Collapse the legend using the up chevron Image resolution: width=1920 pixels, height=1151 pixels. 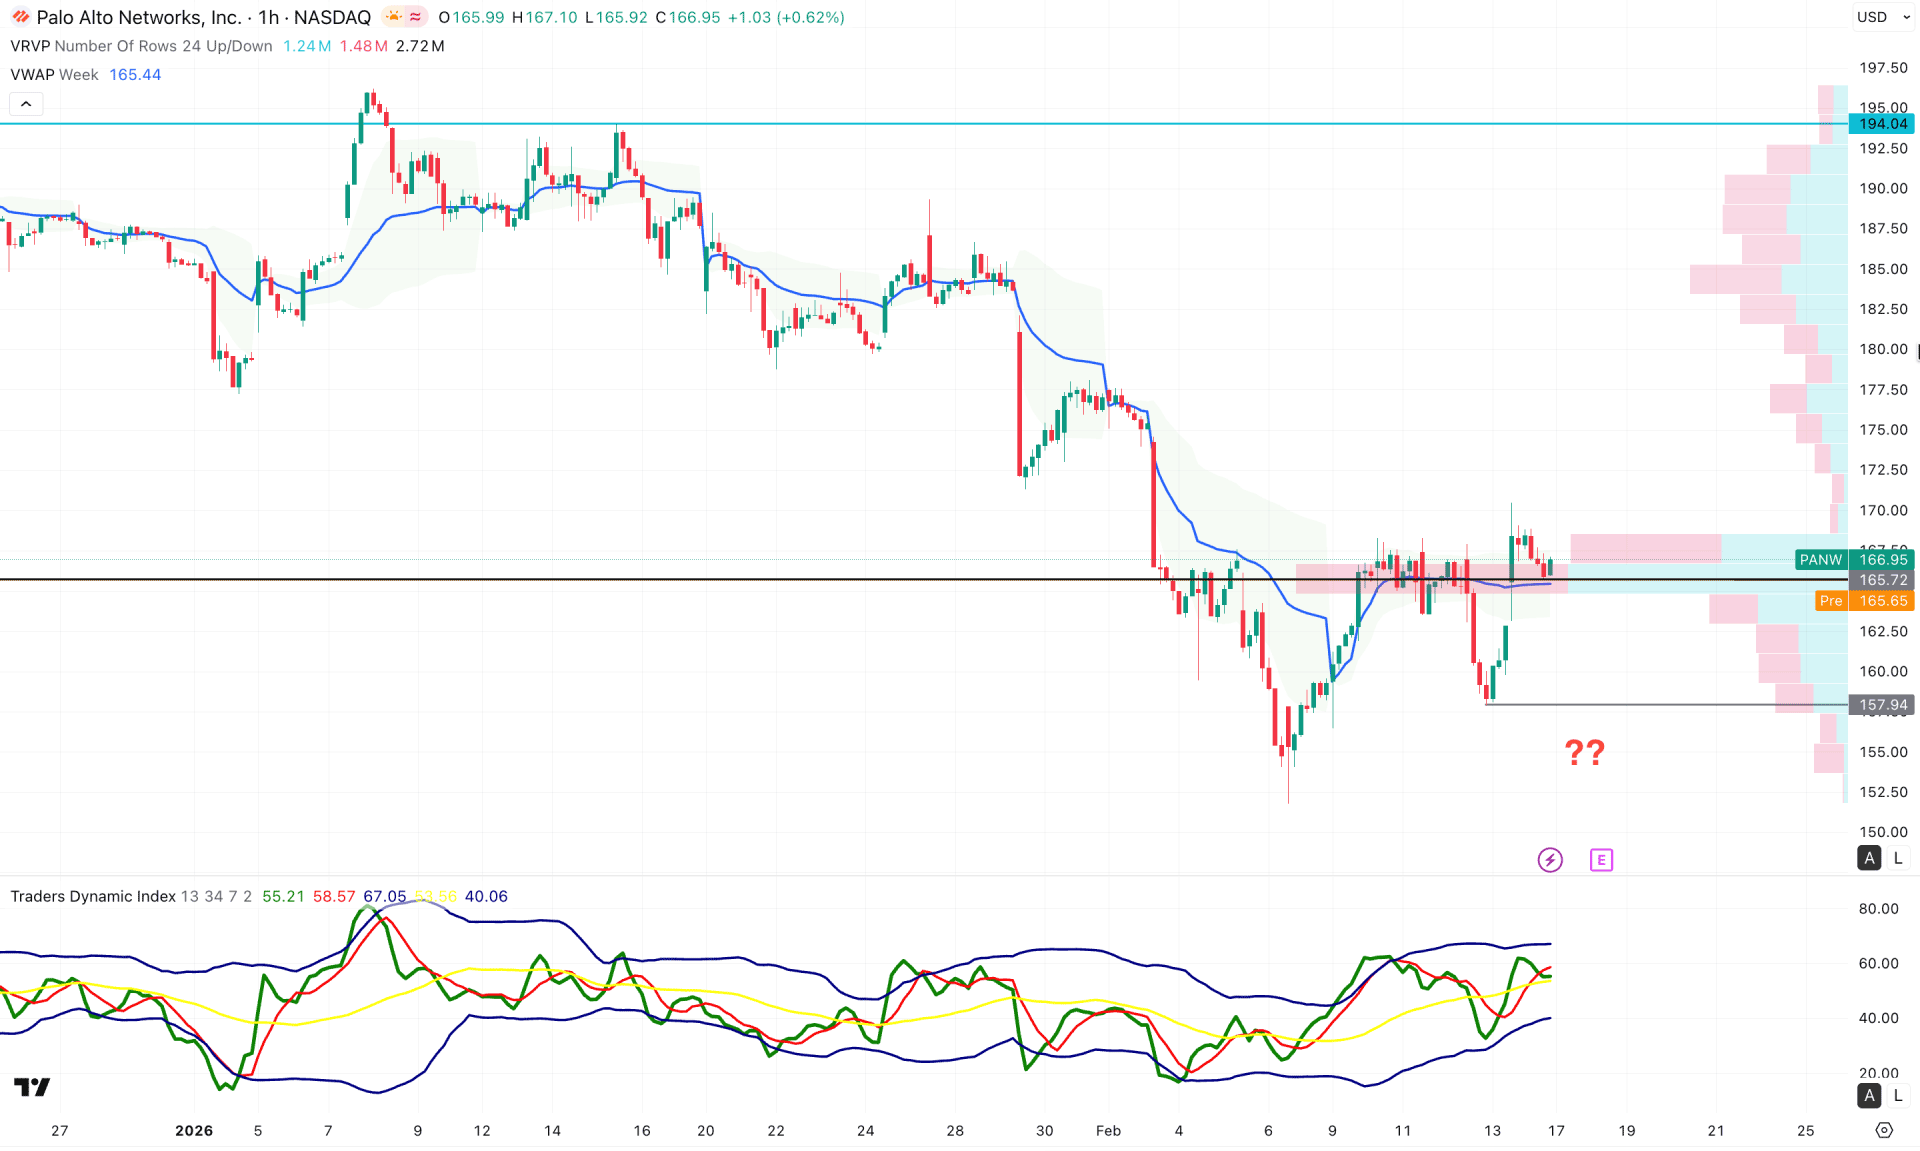(25, 103)
